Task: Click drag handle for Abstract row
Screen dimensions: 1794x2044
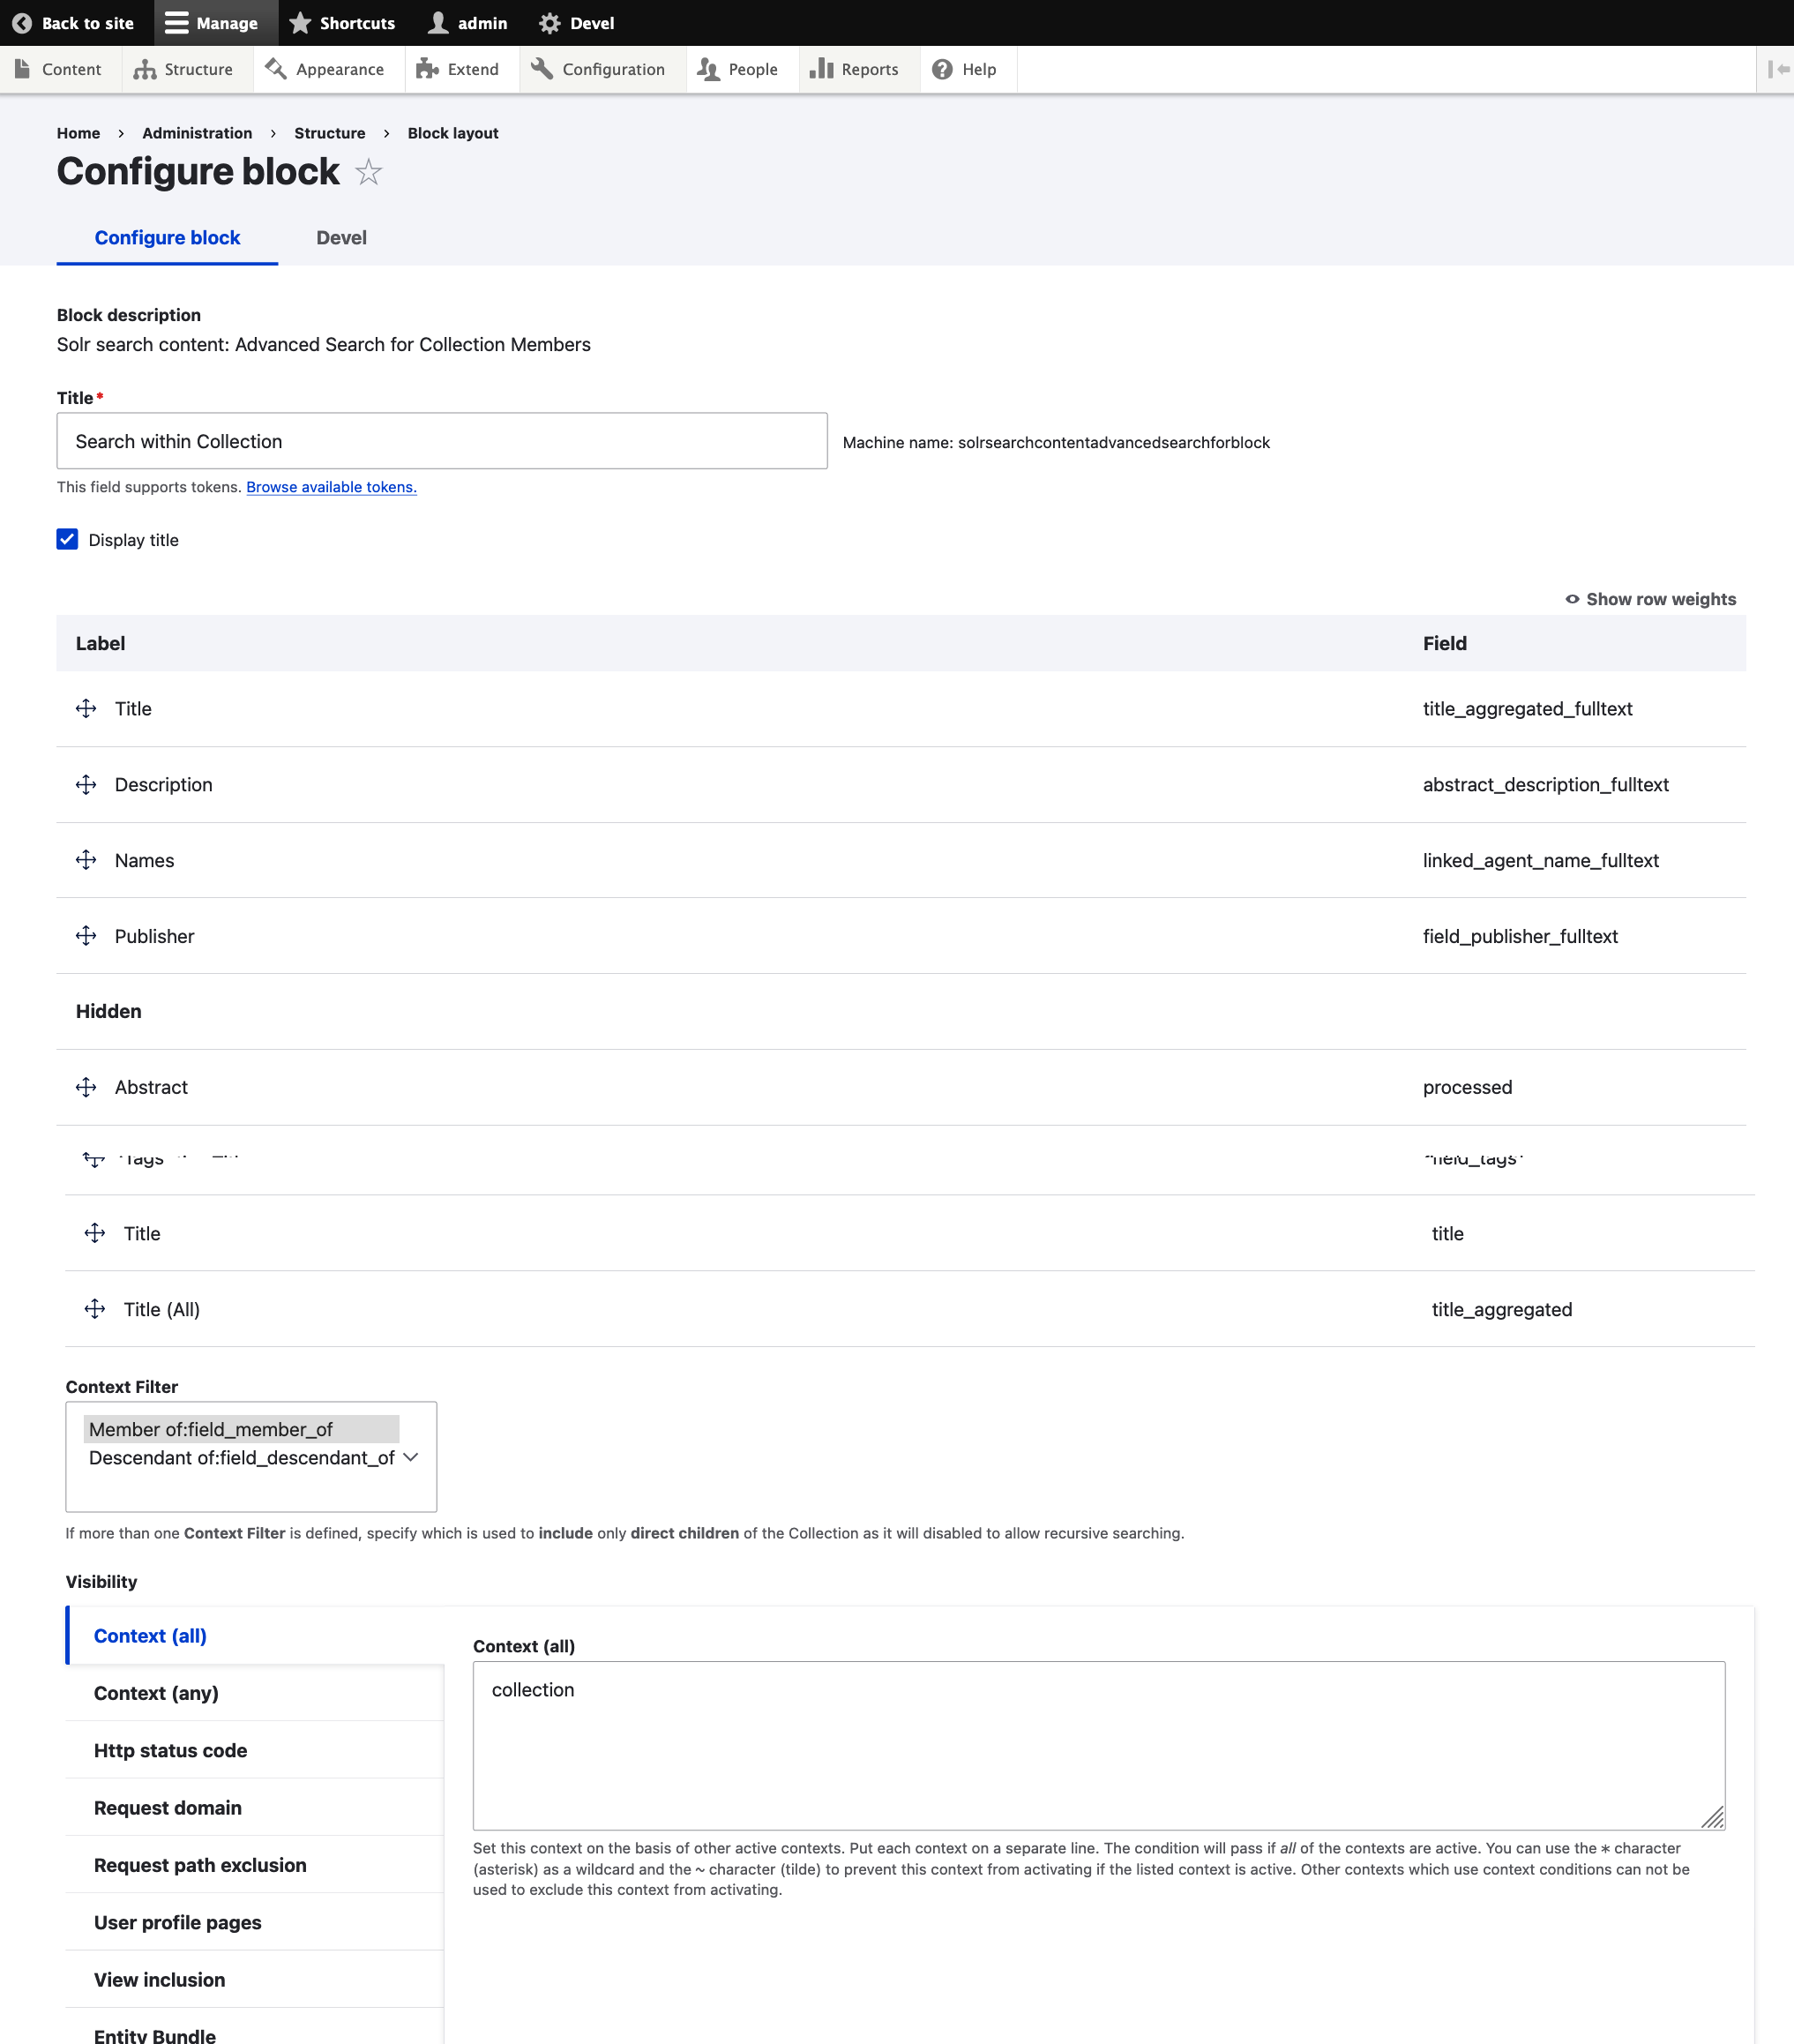Action: [86, 1087]
